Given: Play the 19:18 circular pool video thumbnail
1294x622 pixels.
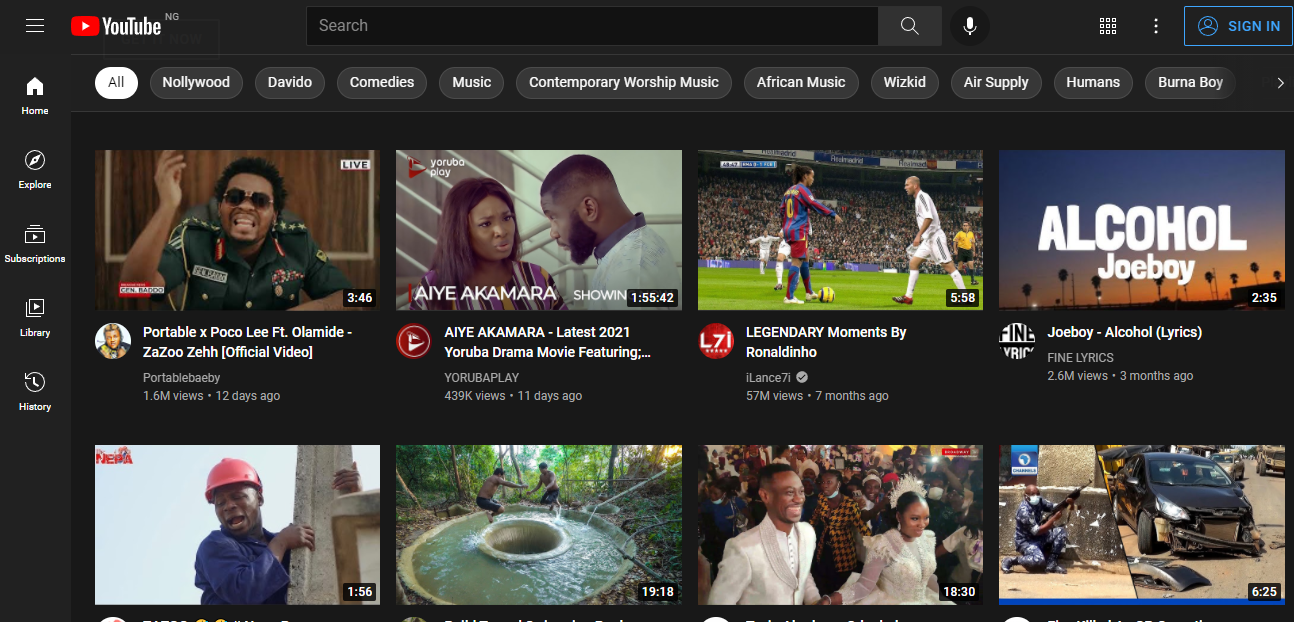Looking at the screenshot, I should tap(539, 525).
